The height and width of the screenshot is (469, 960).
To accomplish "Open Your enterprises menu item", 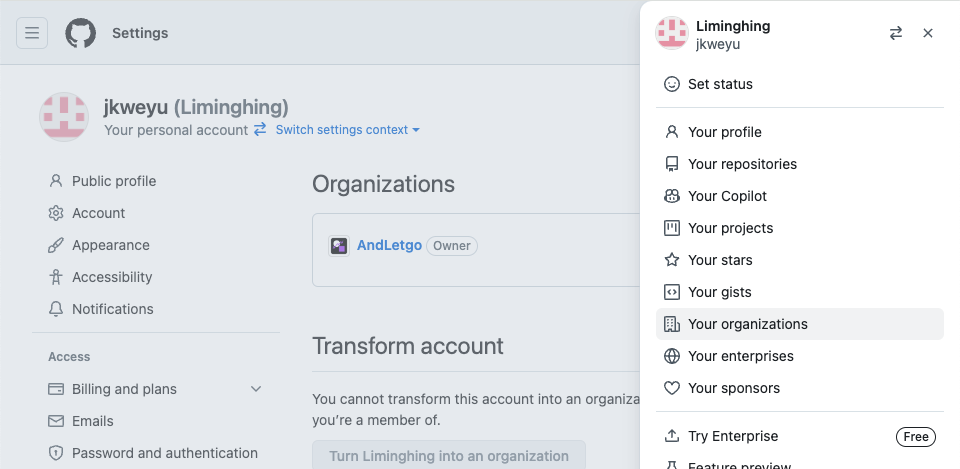I will (x=800, y=356).
